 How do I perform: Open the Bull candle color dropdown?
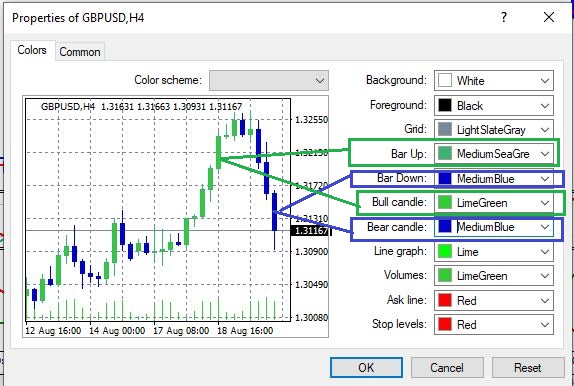494,203
